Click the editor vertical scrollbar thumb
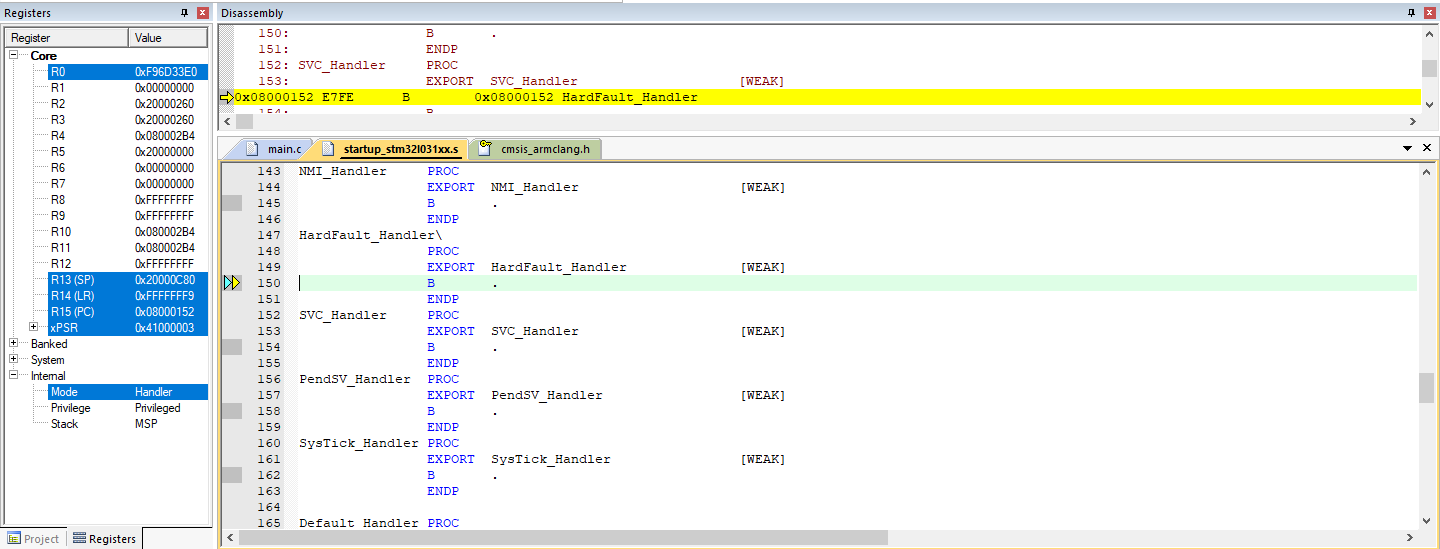Viewport: 1440px width, 549px height. [x=1427, y=387]
